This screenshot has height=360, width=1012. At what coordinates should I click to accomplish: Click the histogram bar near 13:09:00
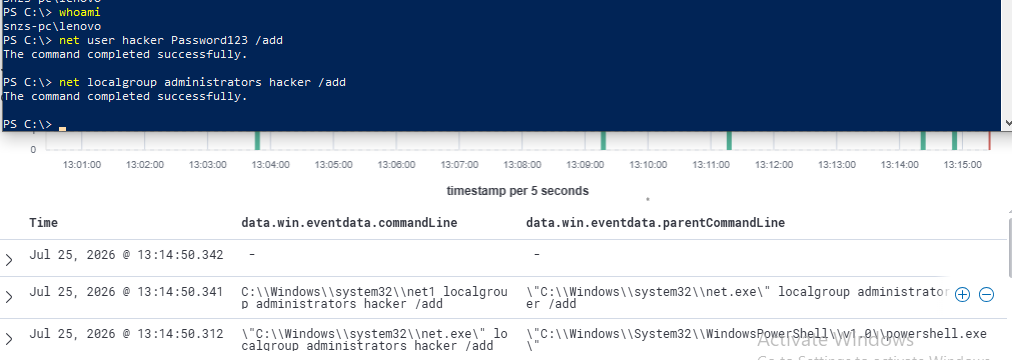pyautogui.click(x=603, y=141)
